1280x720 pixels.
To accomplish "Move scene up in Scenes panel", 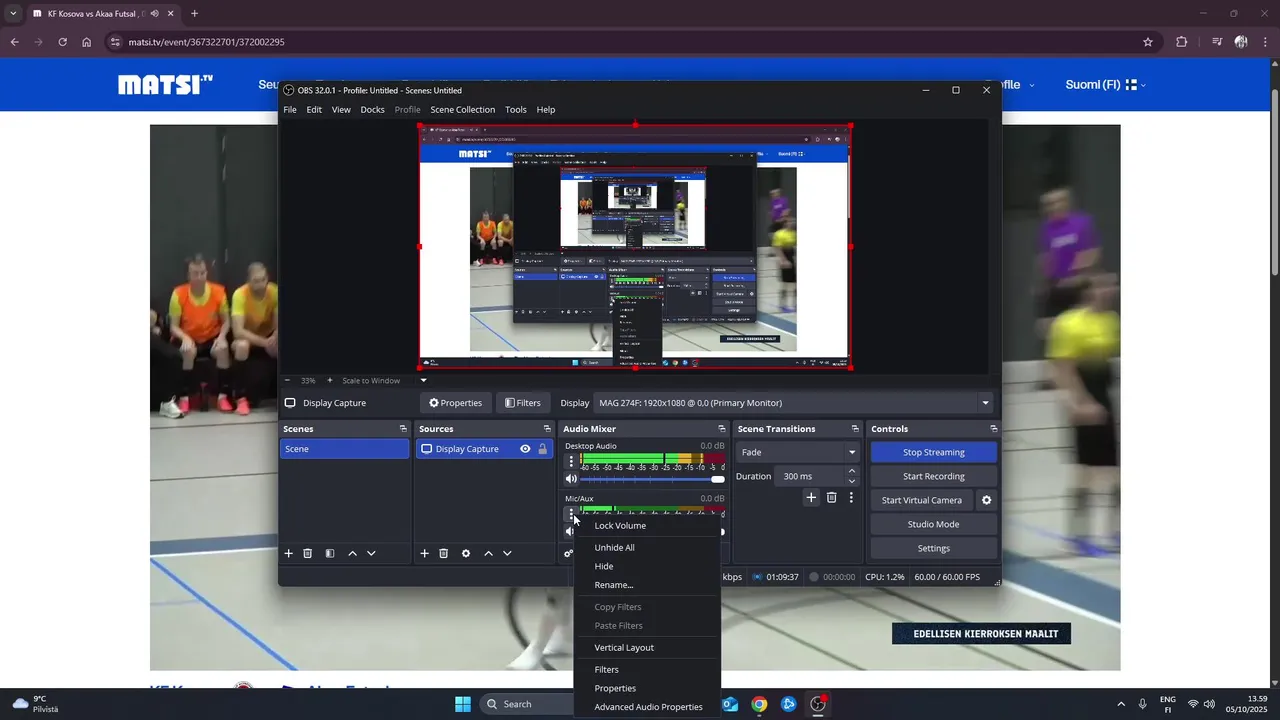I will point(352,553).
